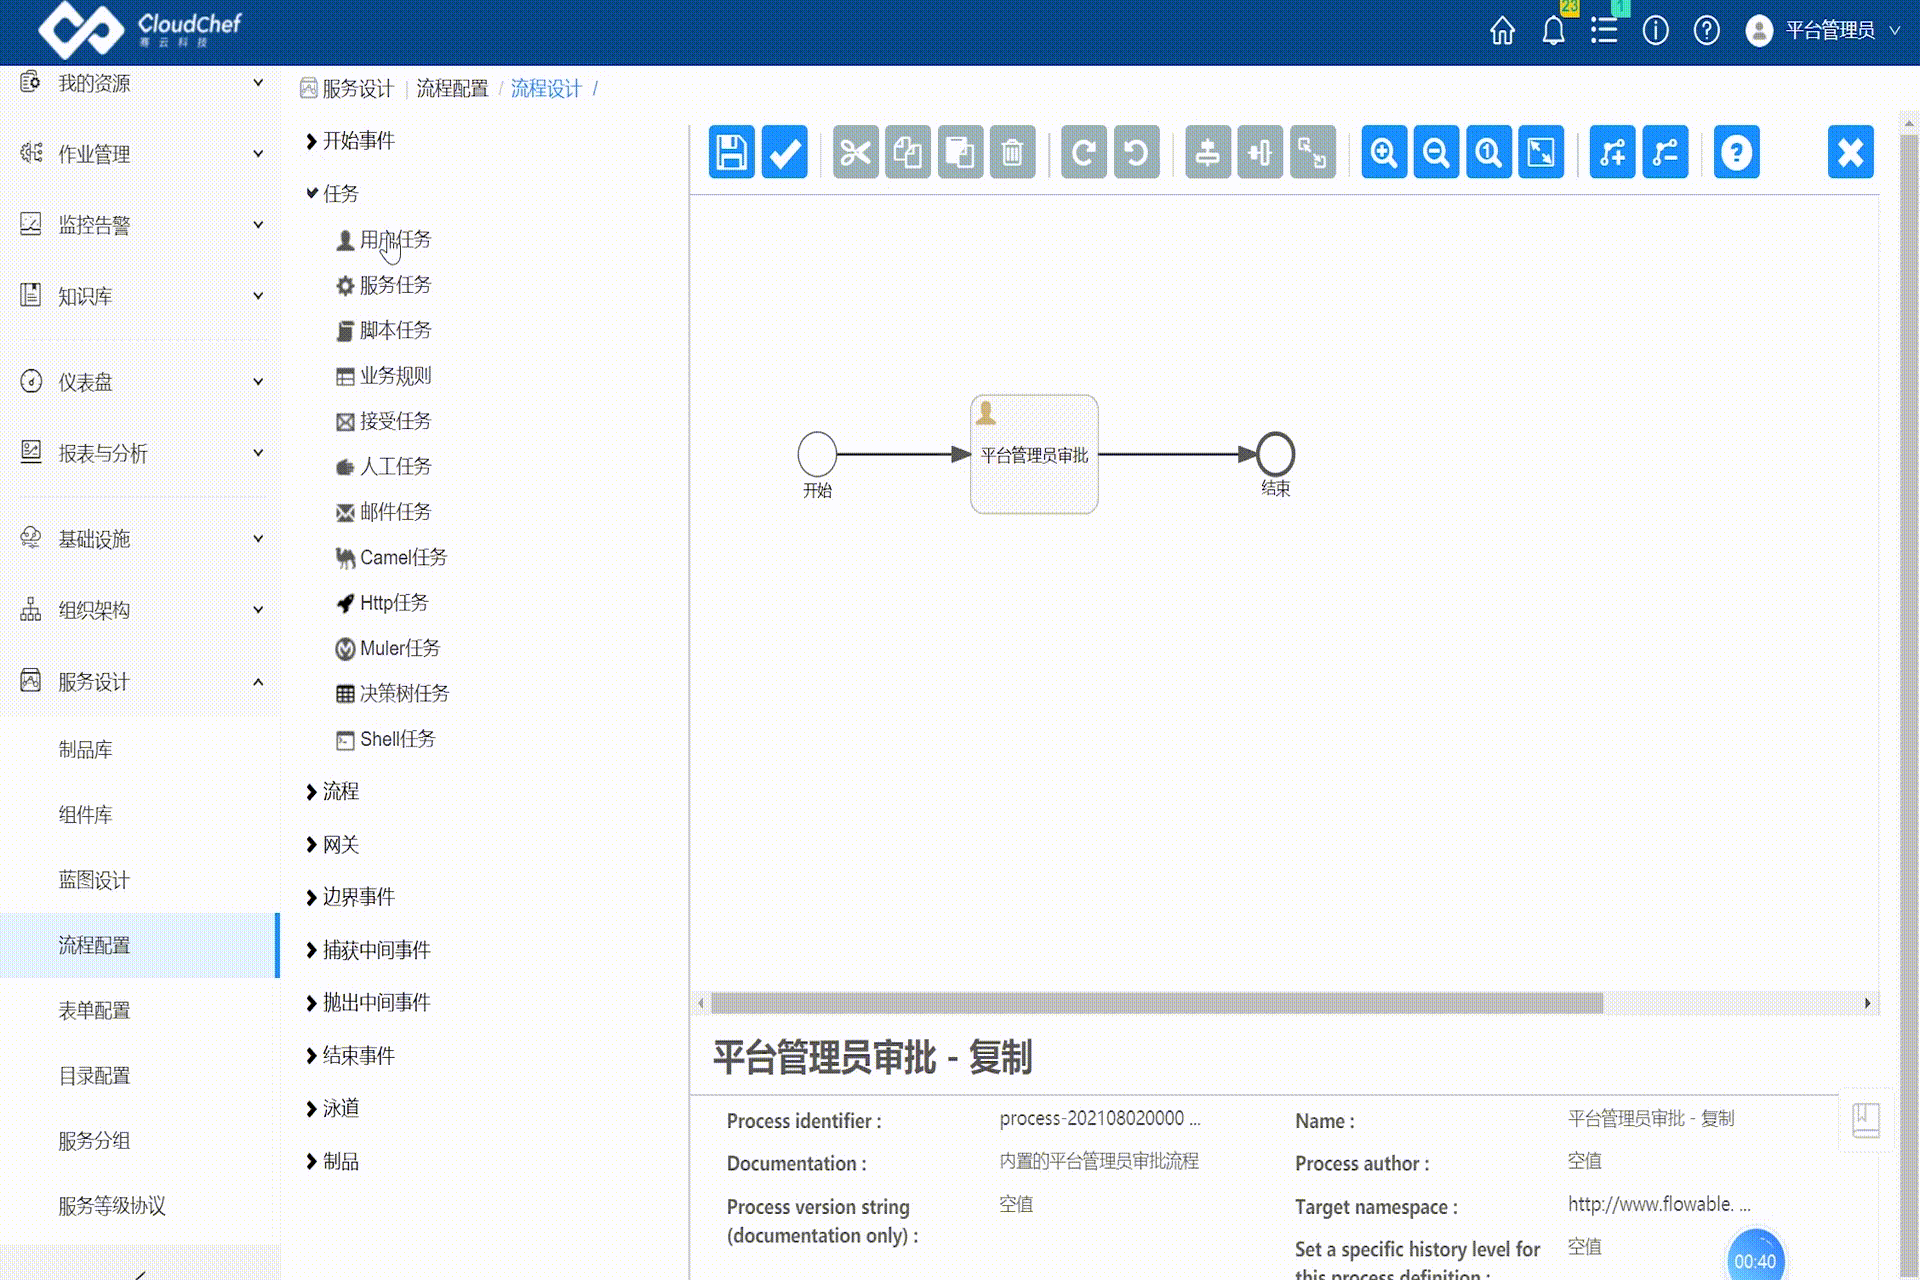Viewport: 1920px width, 1280px height.
Task: Open the 蓝图设计 menu item
Action: (94, 881)
